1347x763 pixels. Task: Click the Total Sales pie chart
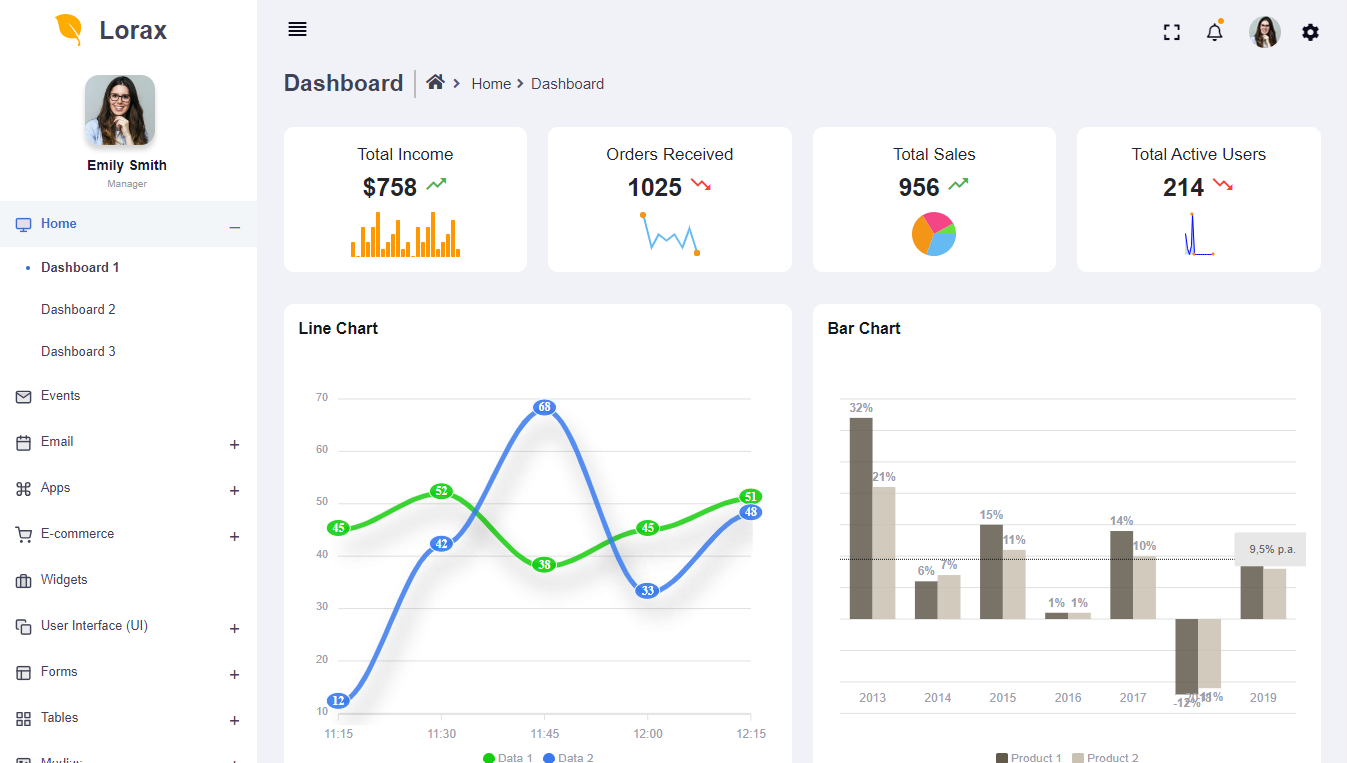(x=933, y=234)
